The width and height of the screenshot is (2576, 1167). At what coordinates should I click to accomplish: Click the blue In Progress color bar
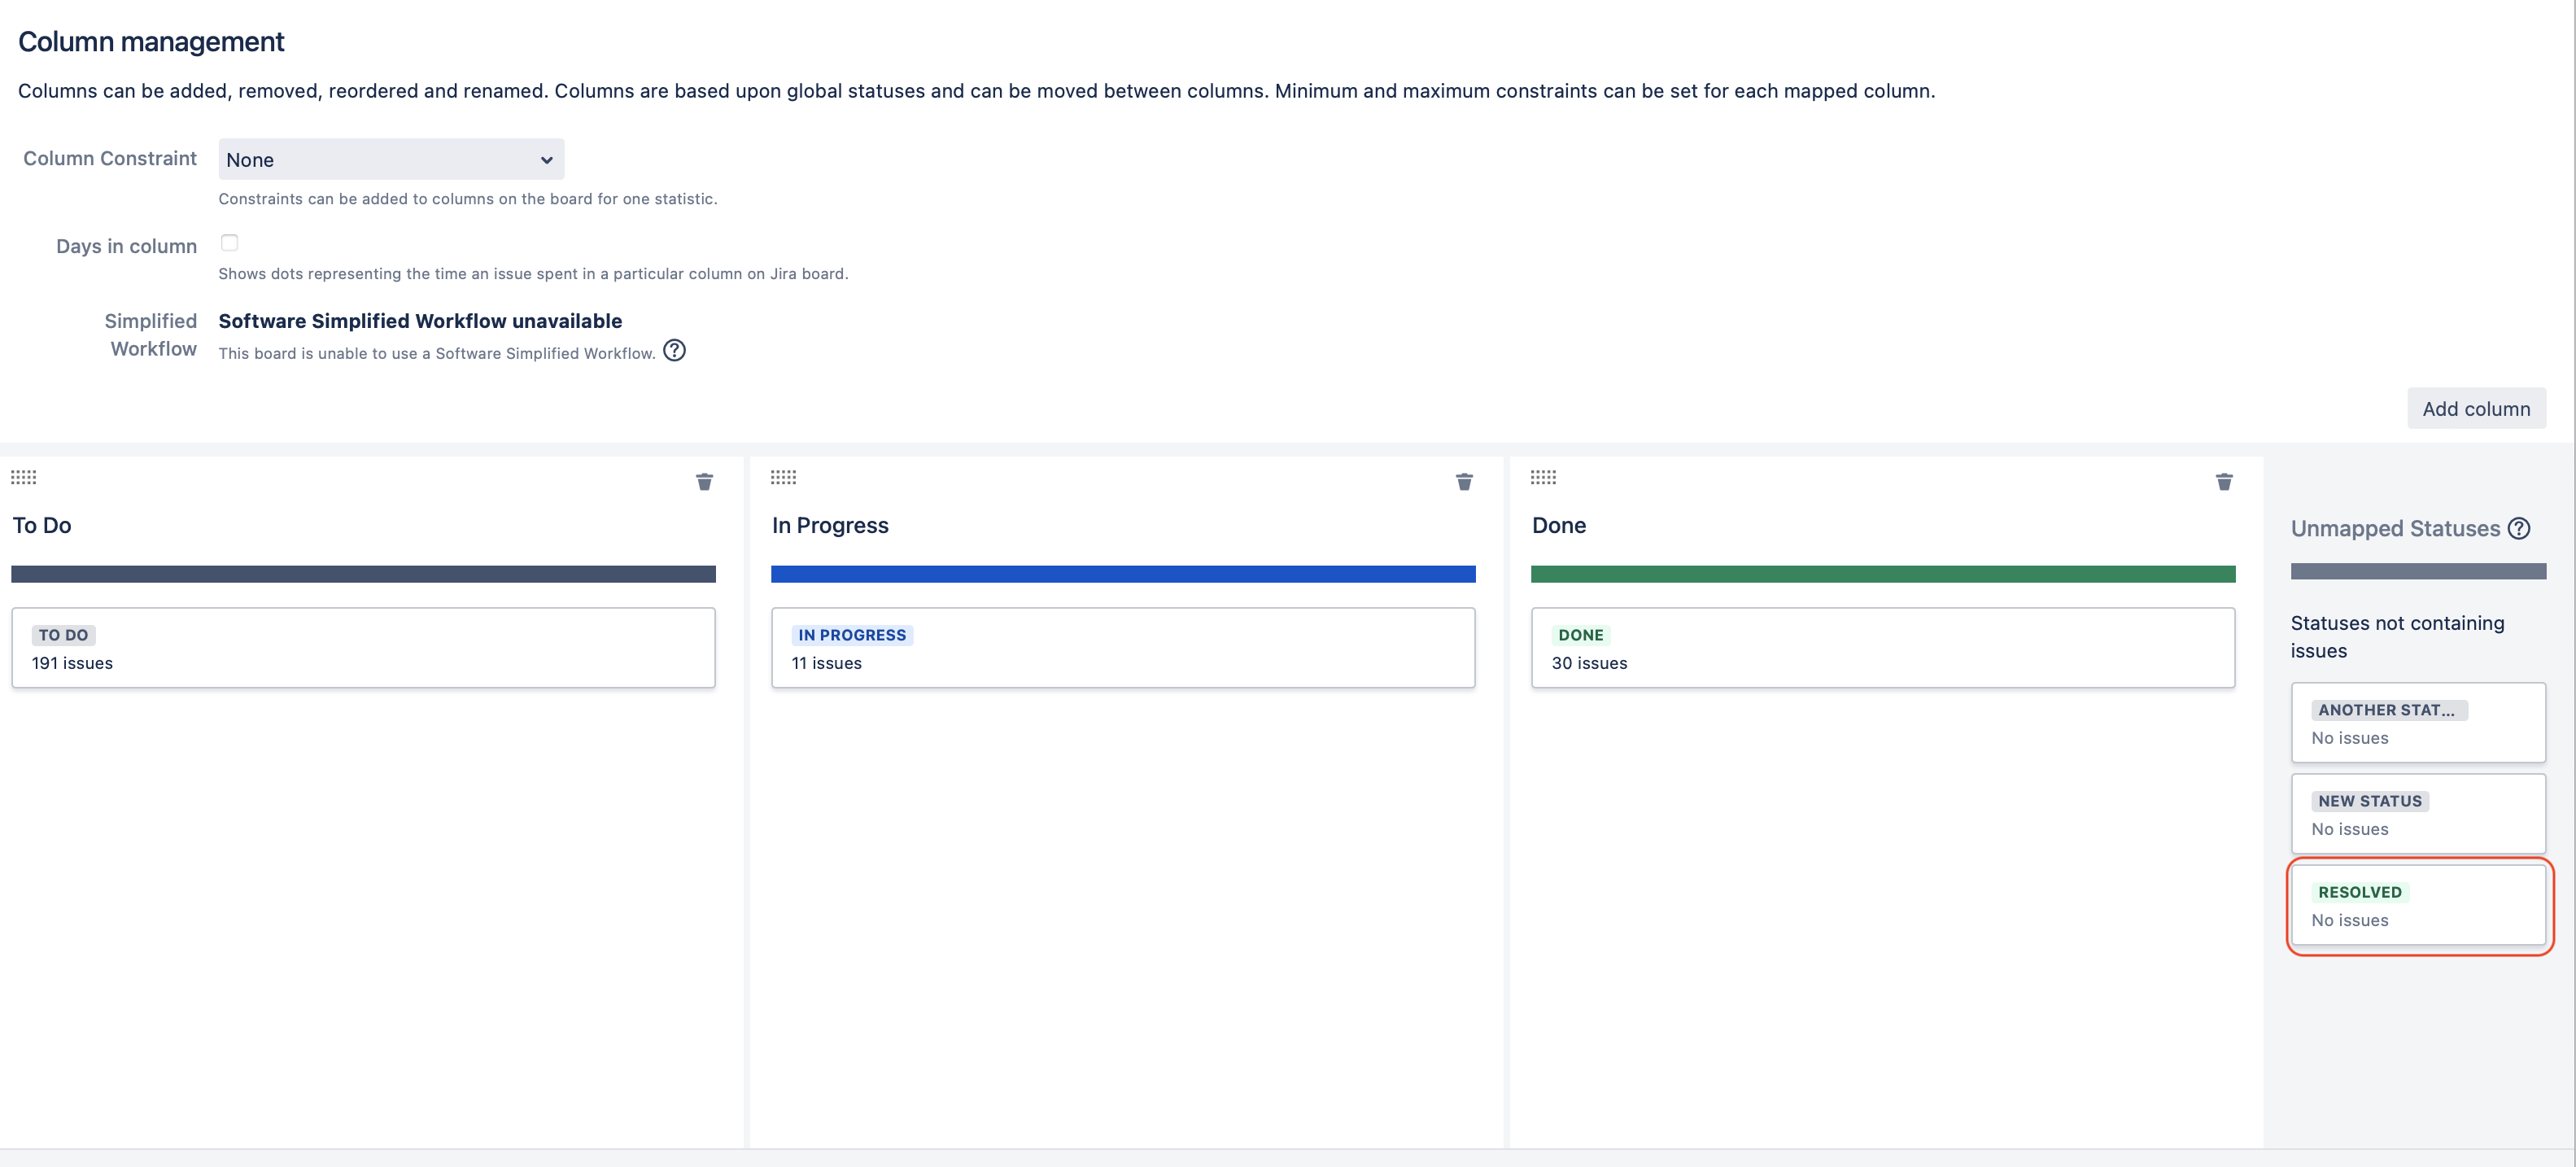click(1122, 574)
